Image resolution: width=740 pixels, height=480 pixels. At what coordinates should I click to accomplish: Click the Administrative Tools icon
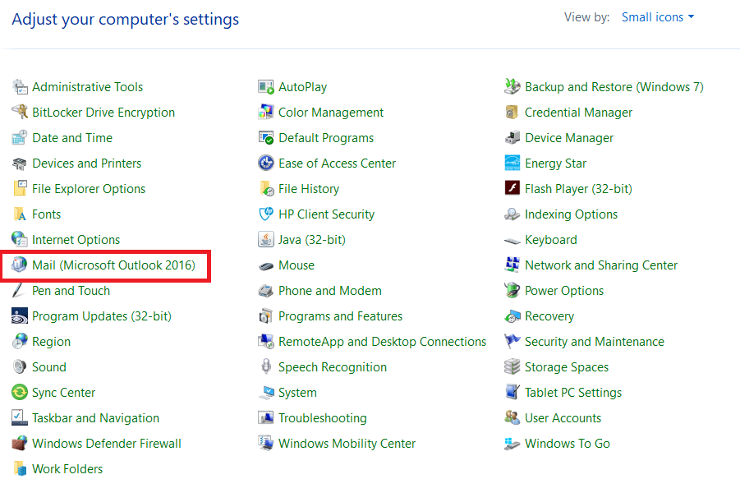19,87
